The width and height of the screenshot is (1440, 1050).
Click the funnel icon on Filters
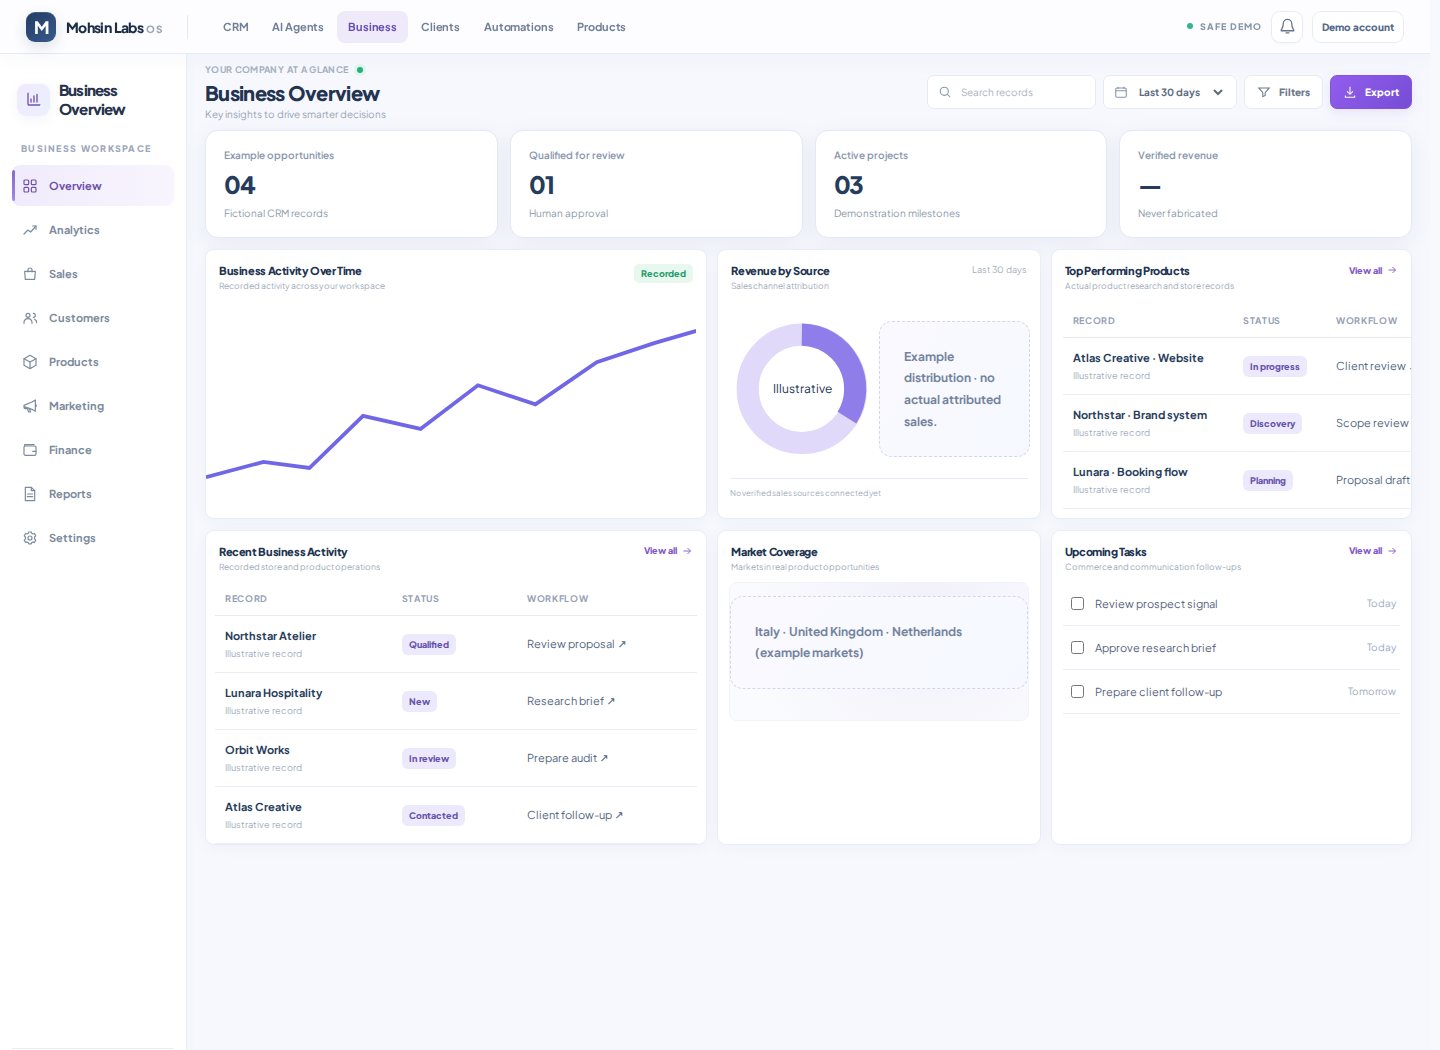click(1264, 92)
